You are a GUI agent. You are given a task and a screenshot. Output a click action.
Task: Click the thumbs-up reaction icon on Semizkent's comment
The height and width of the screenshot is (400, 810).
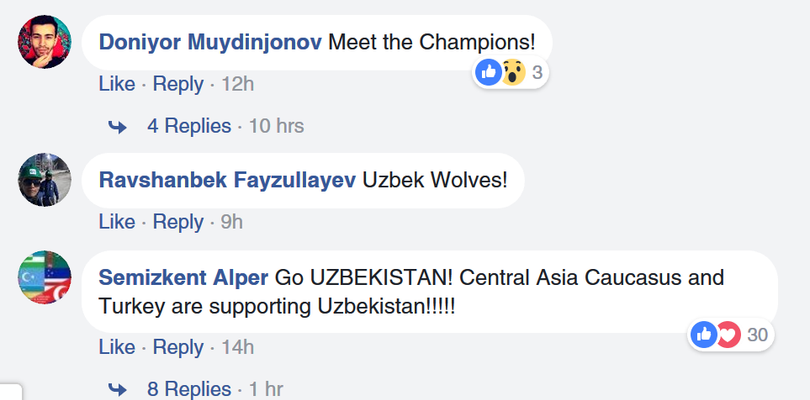click(x=704, y=335)
